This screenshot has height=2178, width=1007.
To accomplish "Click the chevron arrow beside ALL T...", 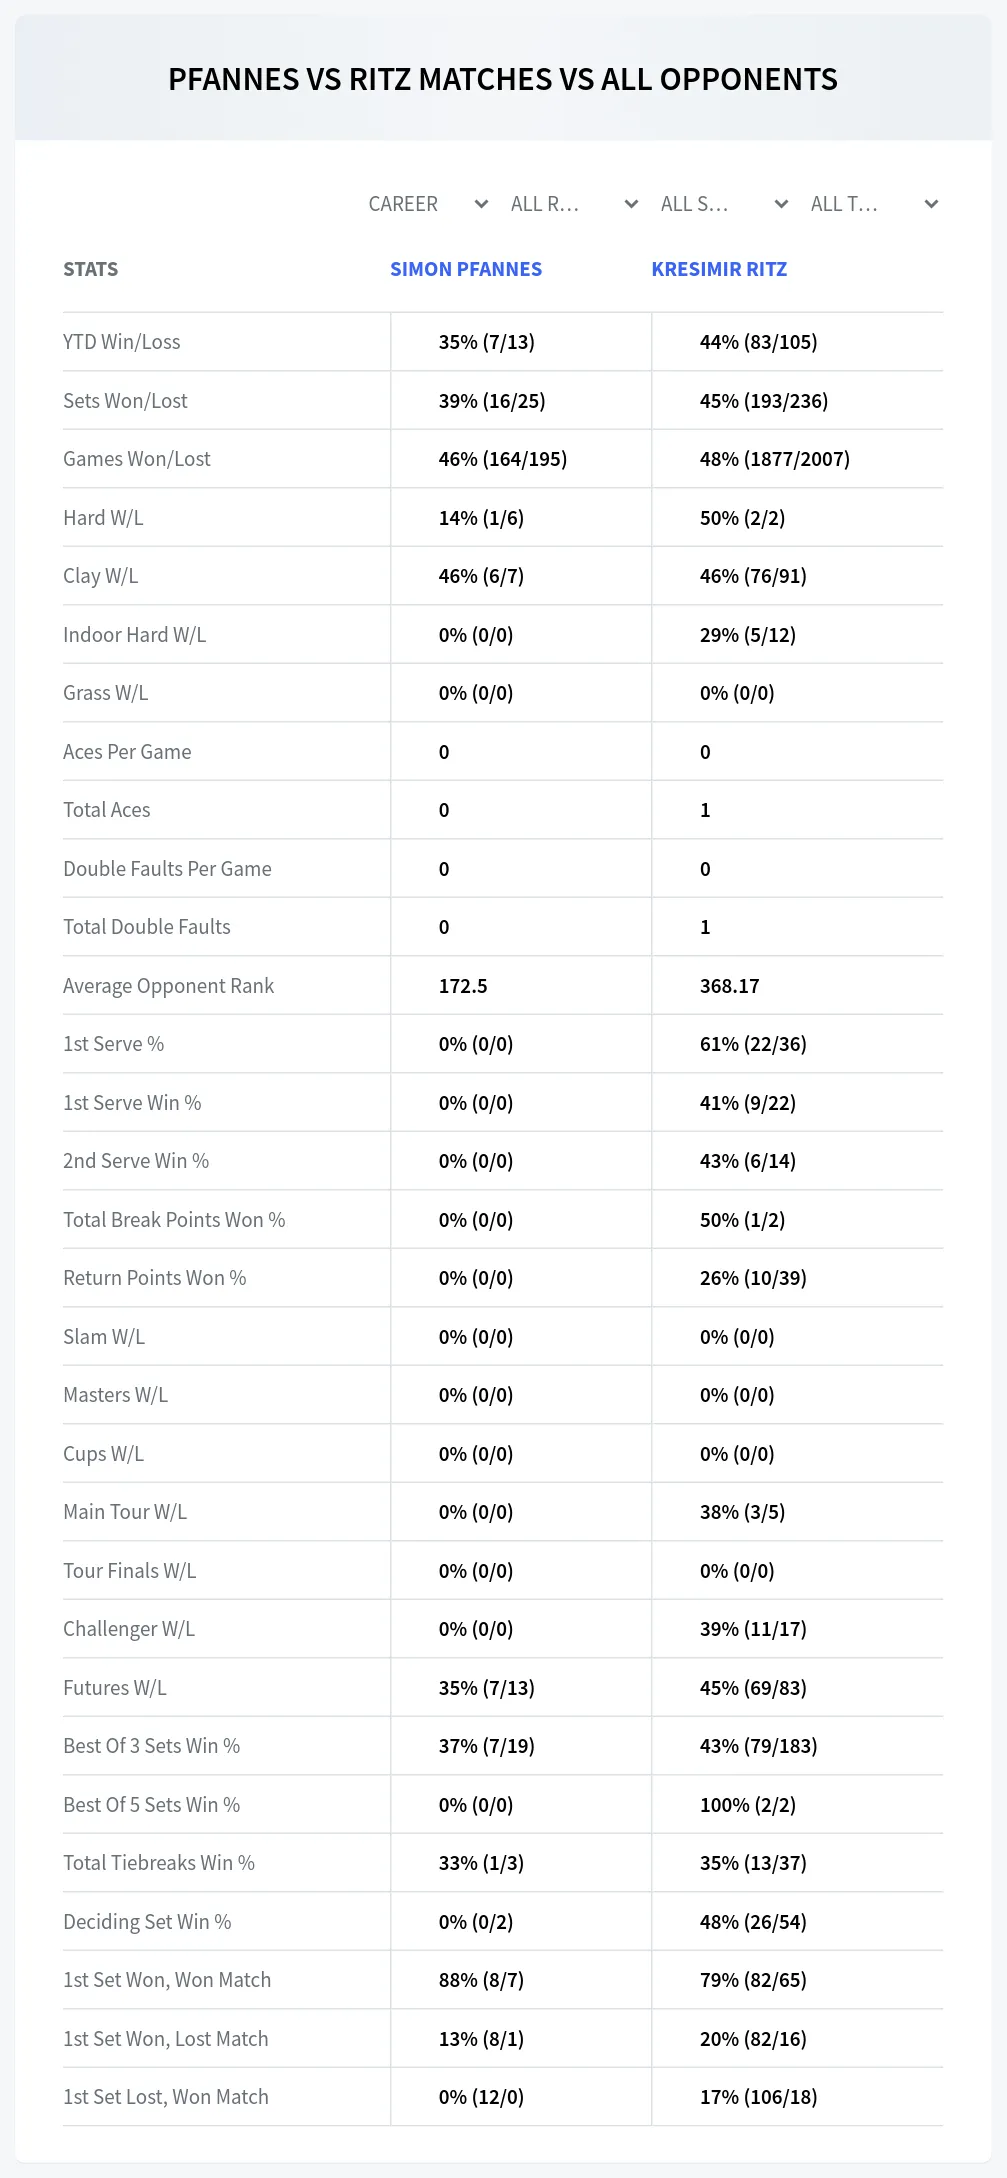I will [x=931, y=204].
